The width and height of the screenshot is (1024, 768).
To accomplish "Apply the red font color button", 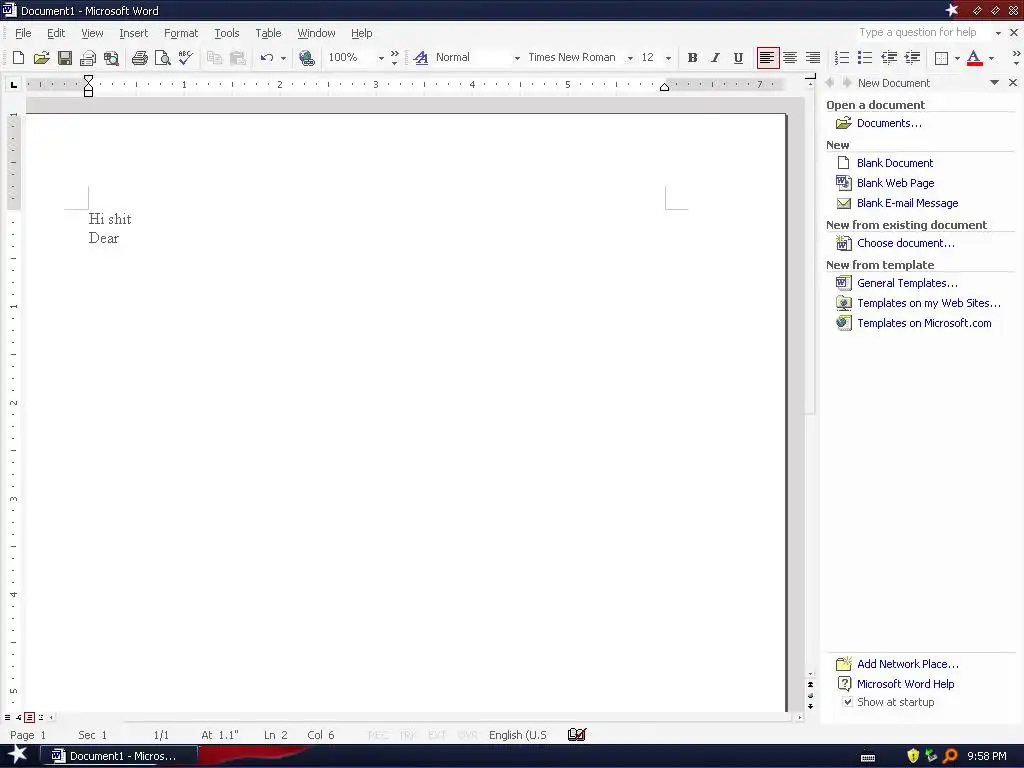I will 974,57.
